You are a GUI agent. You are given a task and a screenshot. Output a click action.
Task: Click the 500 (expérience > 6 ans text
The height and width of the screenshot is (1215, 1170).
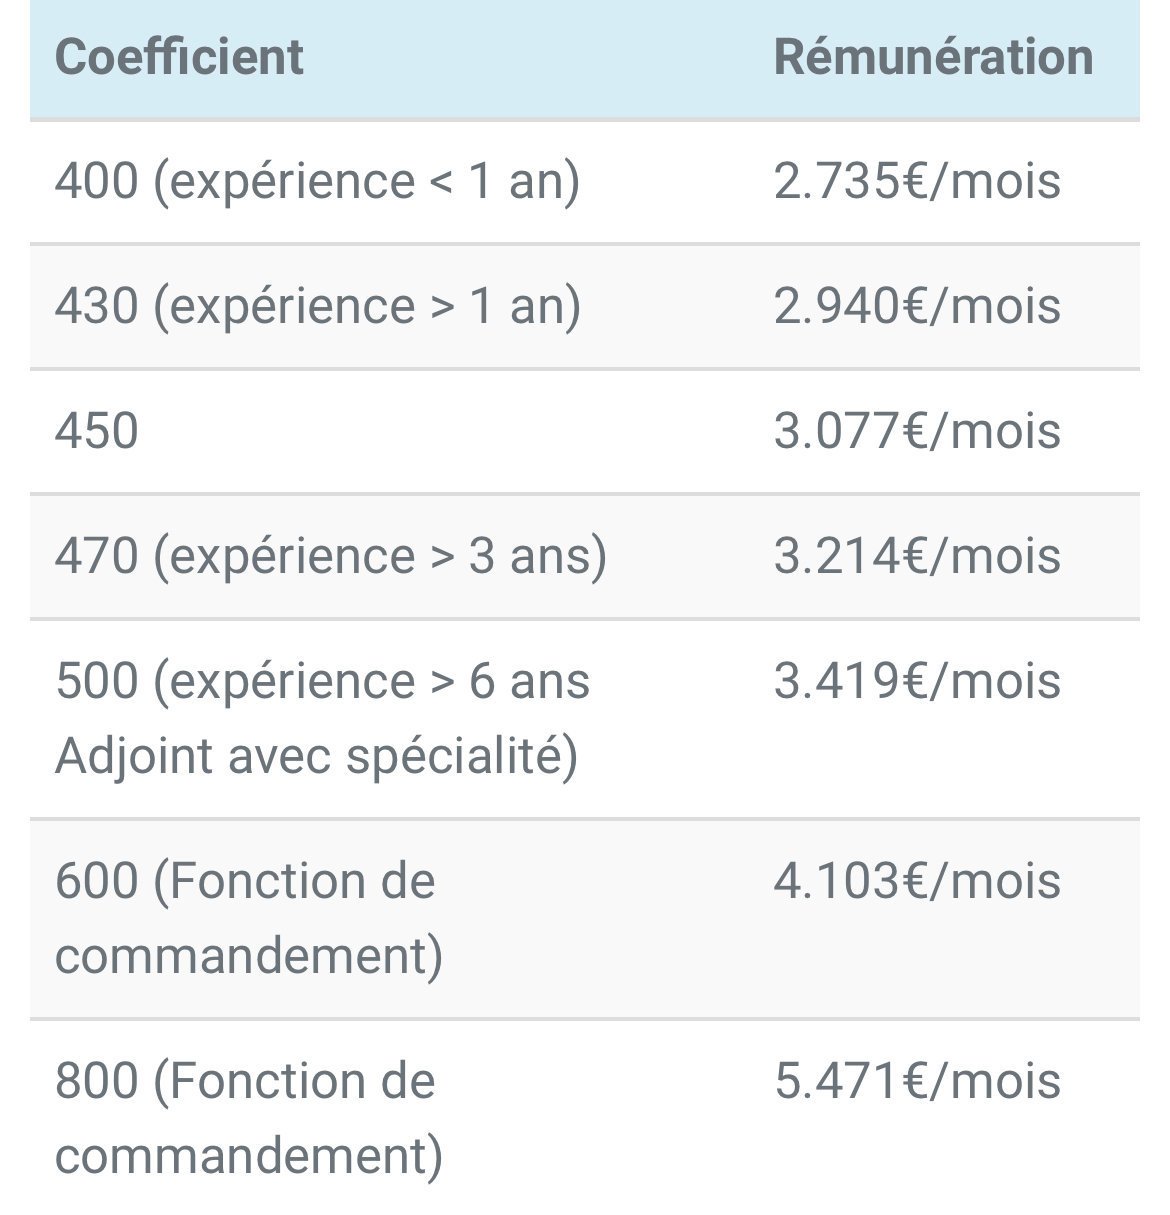[322, 681]
